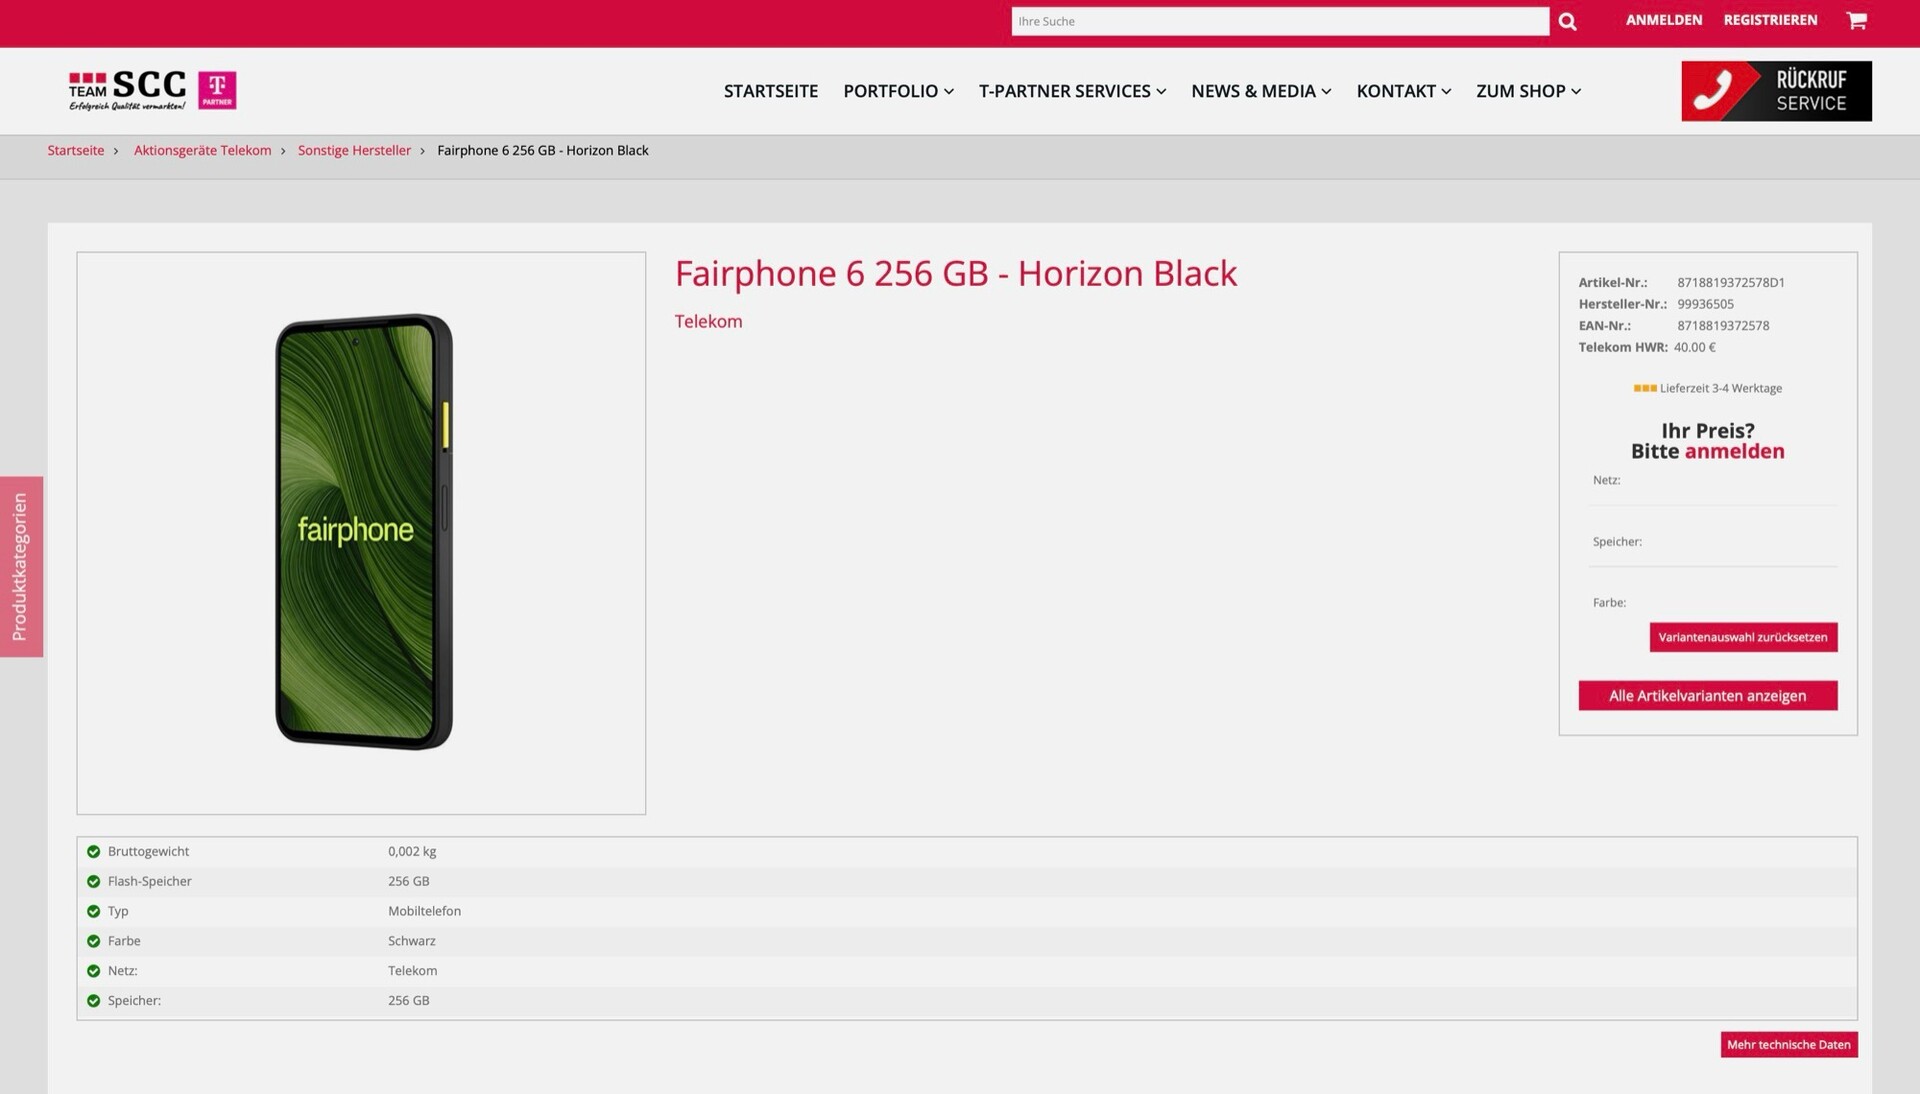Click the search magnifier icon

[1567, 22]
